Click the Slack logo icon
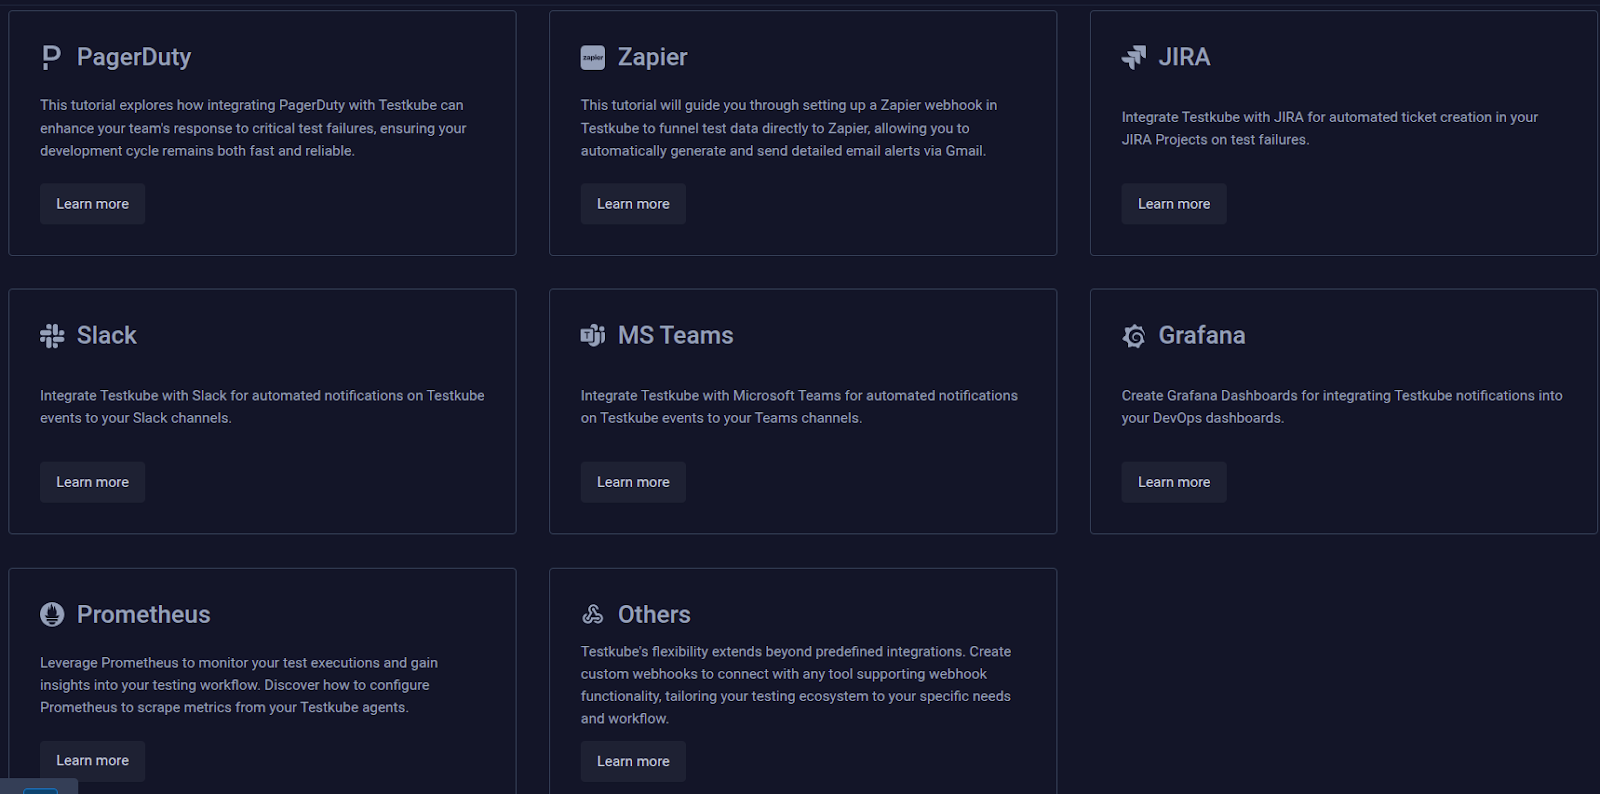Image resolution: width=1600 pixels, height=794 pixels. pyautogui.click(x=52, y=336)
